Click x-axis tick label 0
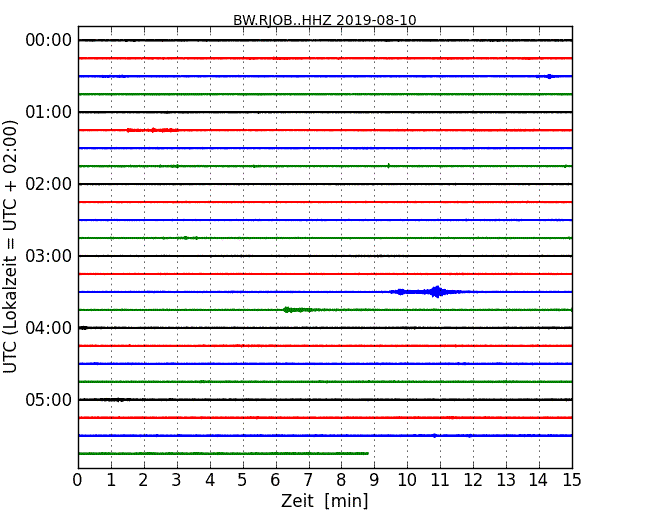Image resolution: width=650 pixels, height=520 pixels. click(x=78, y=480)
